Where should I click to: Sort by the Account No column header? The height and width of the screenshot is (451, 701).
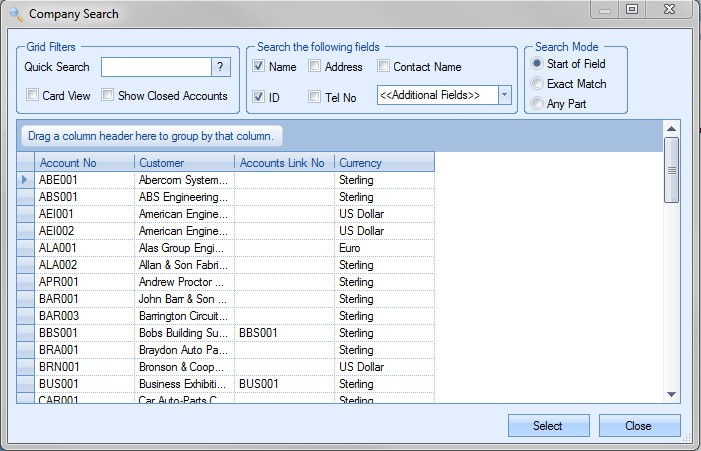point(84,162)
